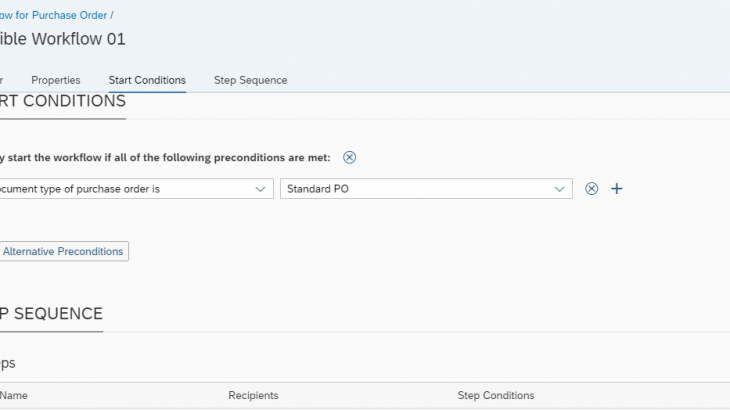Click the Step Sequence section heading

click(51, 314)
